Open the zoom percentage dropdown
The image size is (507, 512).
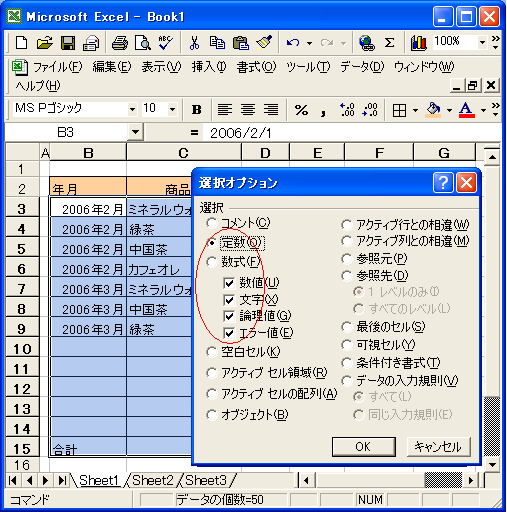tap(482, 42)
